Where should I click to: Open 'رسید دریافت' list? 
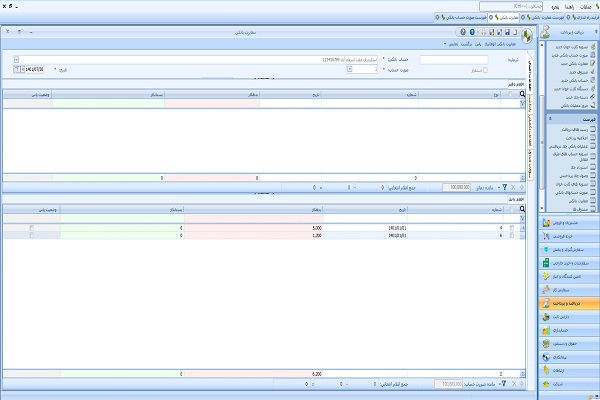pyautogui.click(x=577, y=129)
